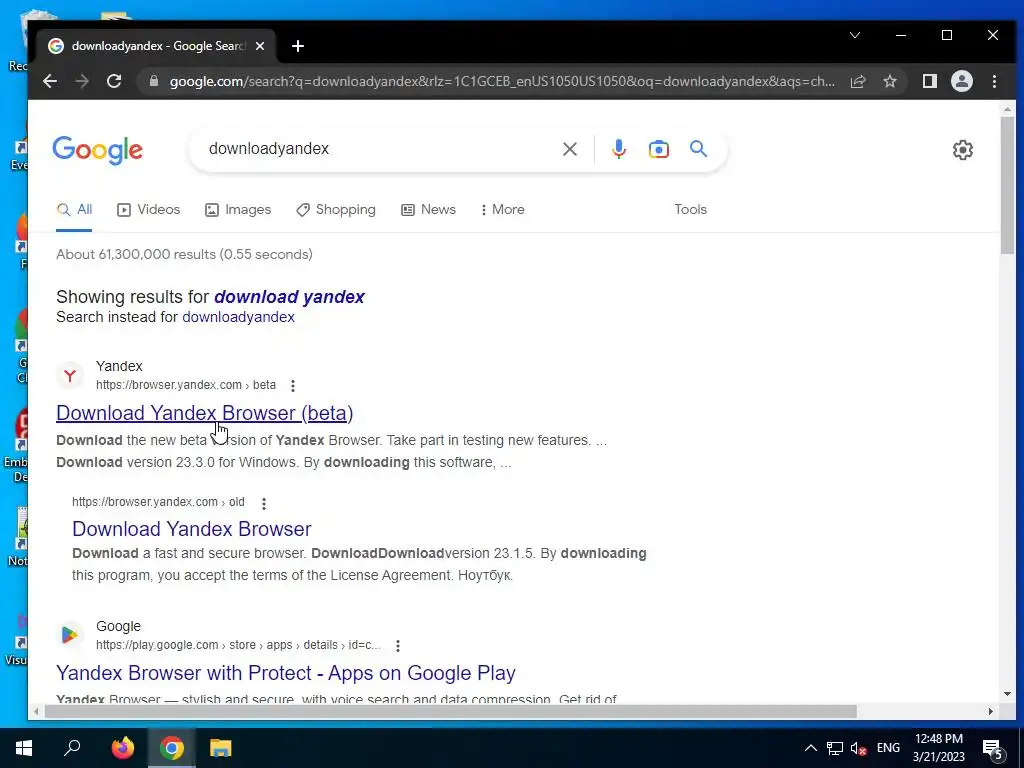Click the Chrome taskbar icon

[171, 748]
